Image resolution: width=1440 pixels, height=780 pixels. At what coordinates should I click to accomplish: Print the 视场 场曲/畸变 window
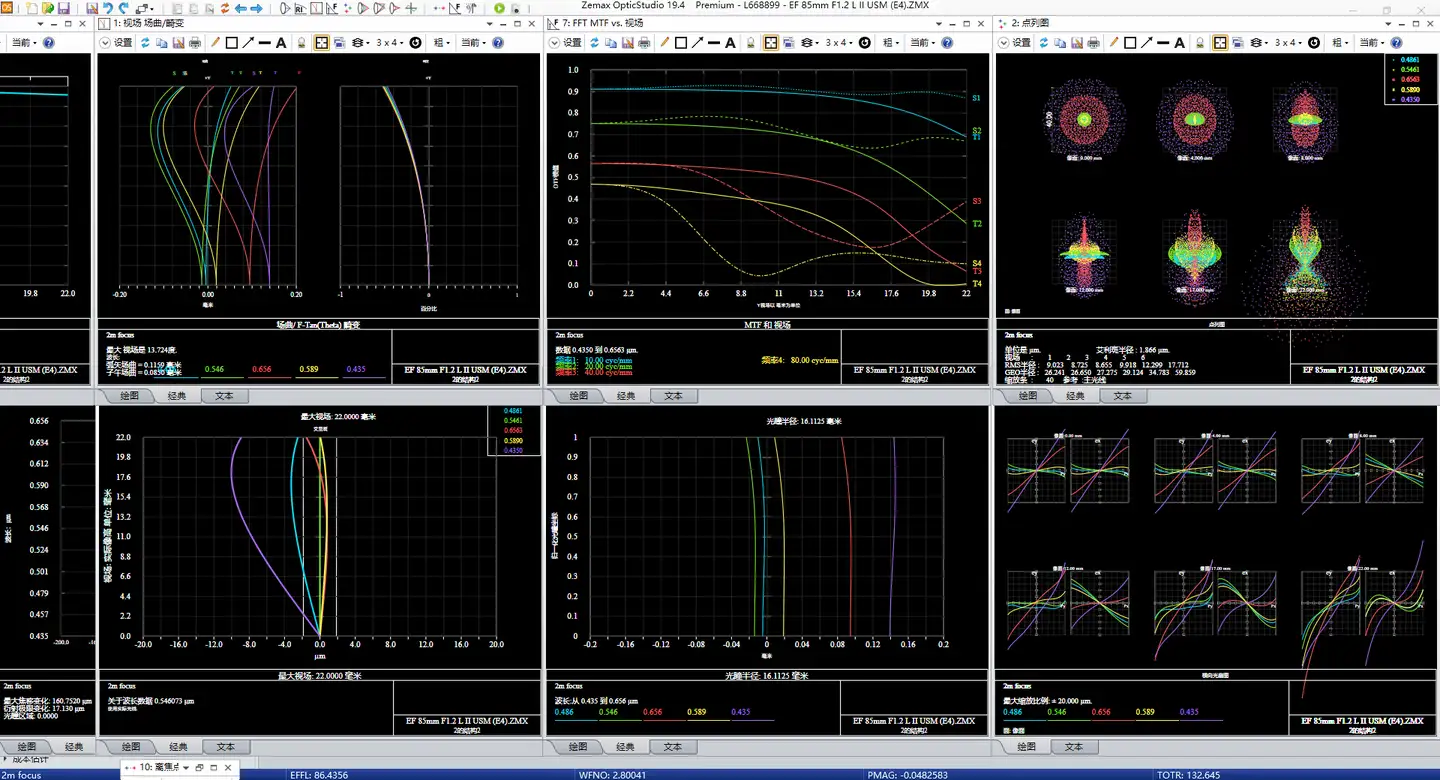pyautogui.click(x=194, y=43)
